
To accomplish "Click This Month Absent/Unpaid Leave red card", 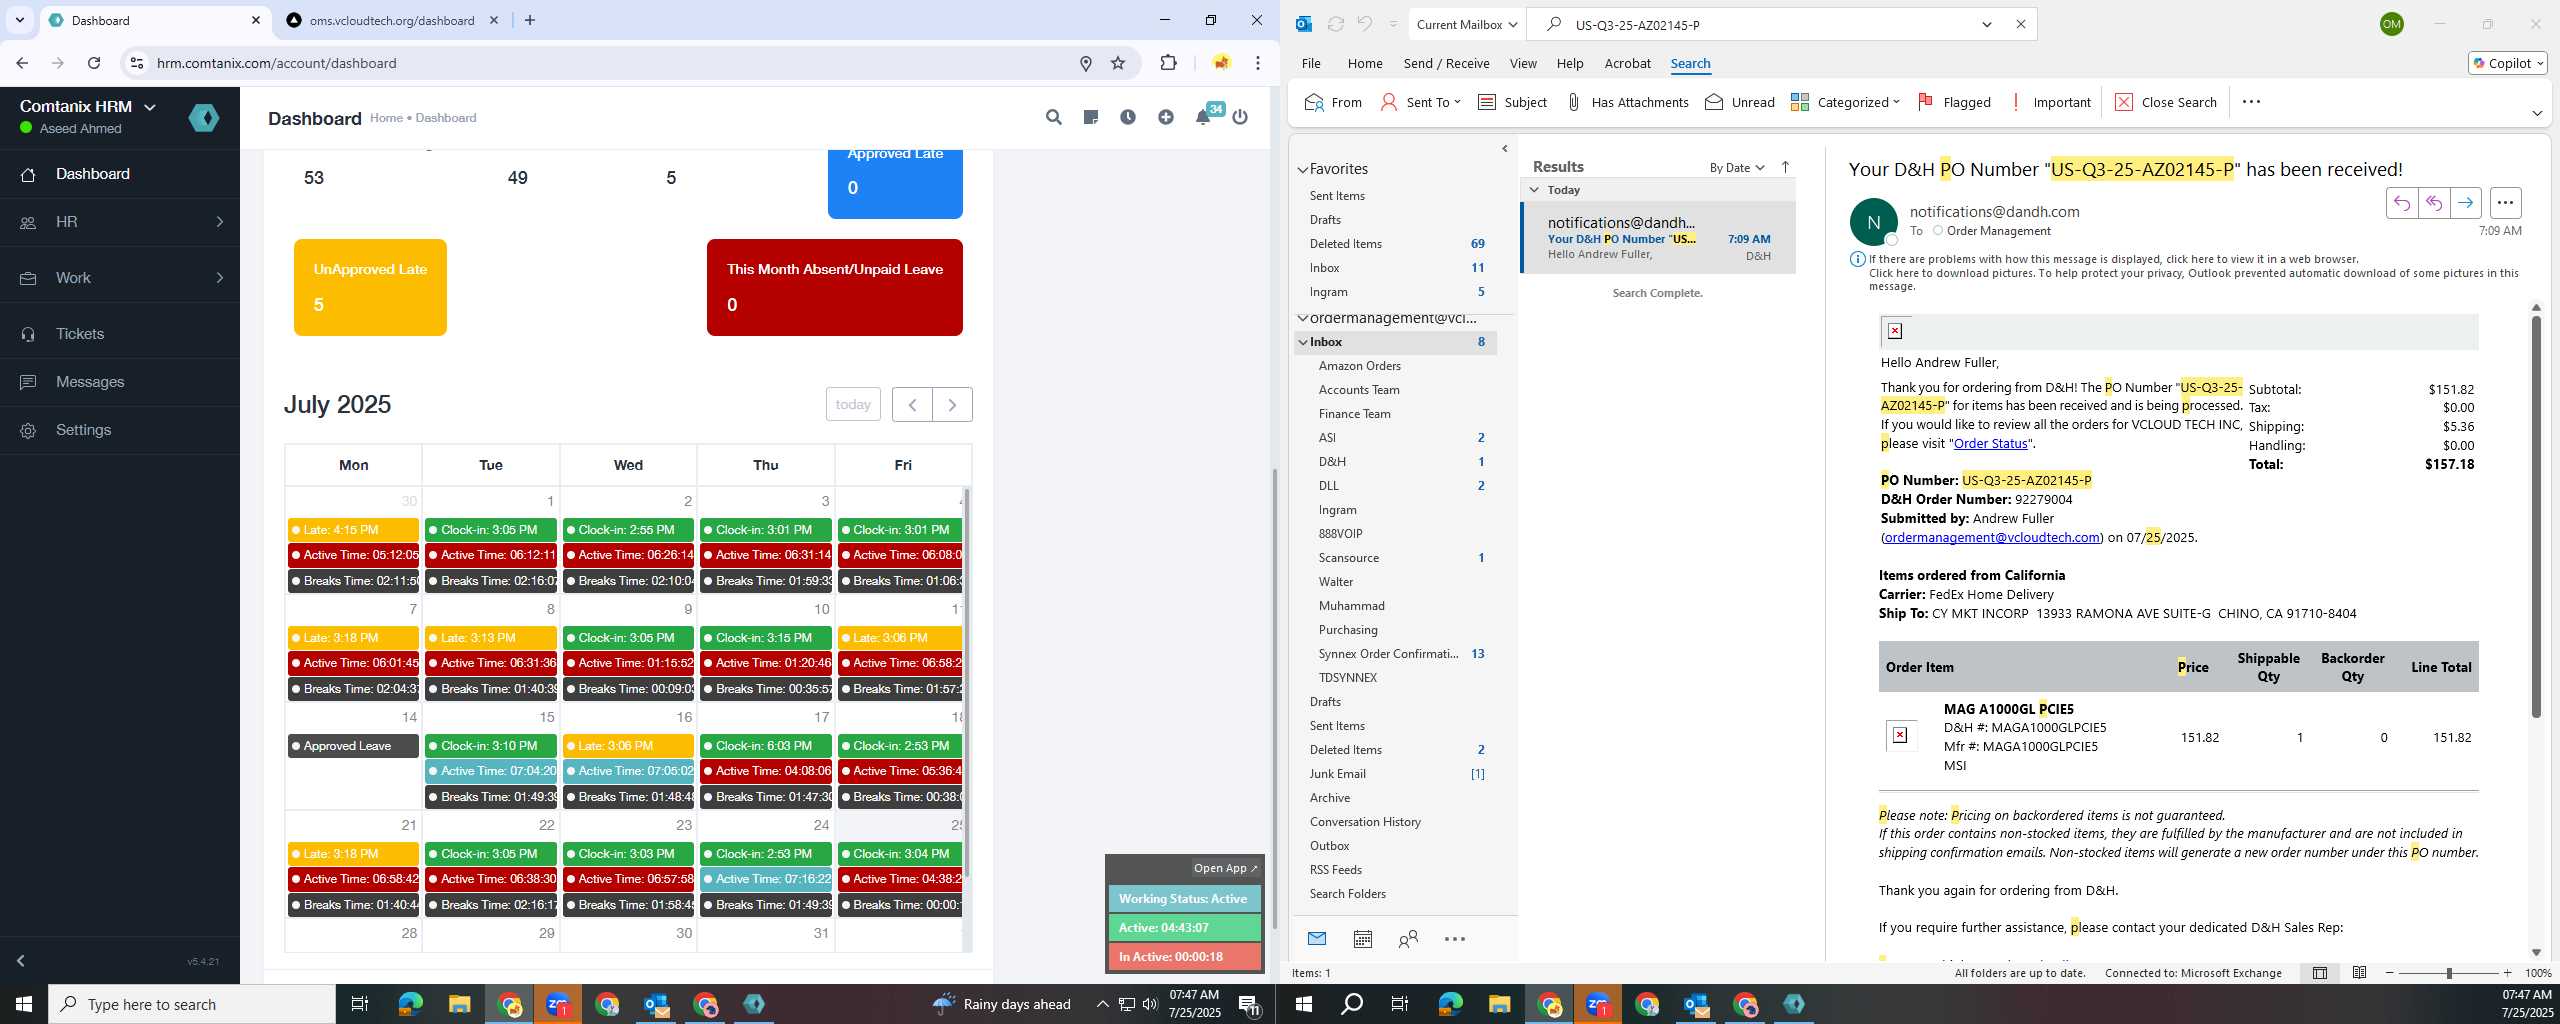I will point(834,287).
